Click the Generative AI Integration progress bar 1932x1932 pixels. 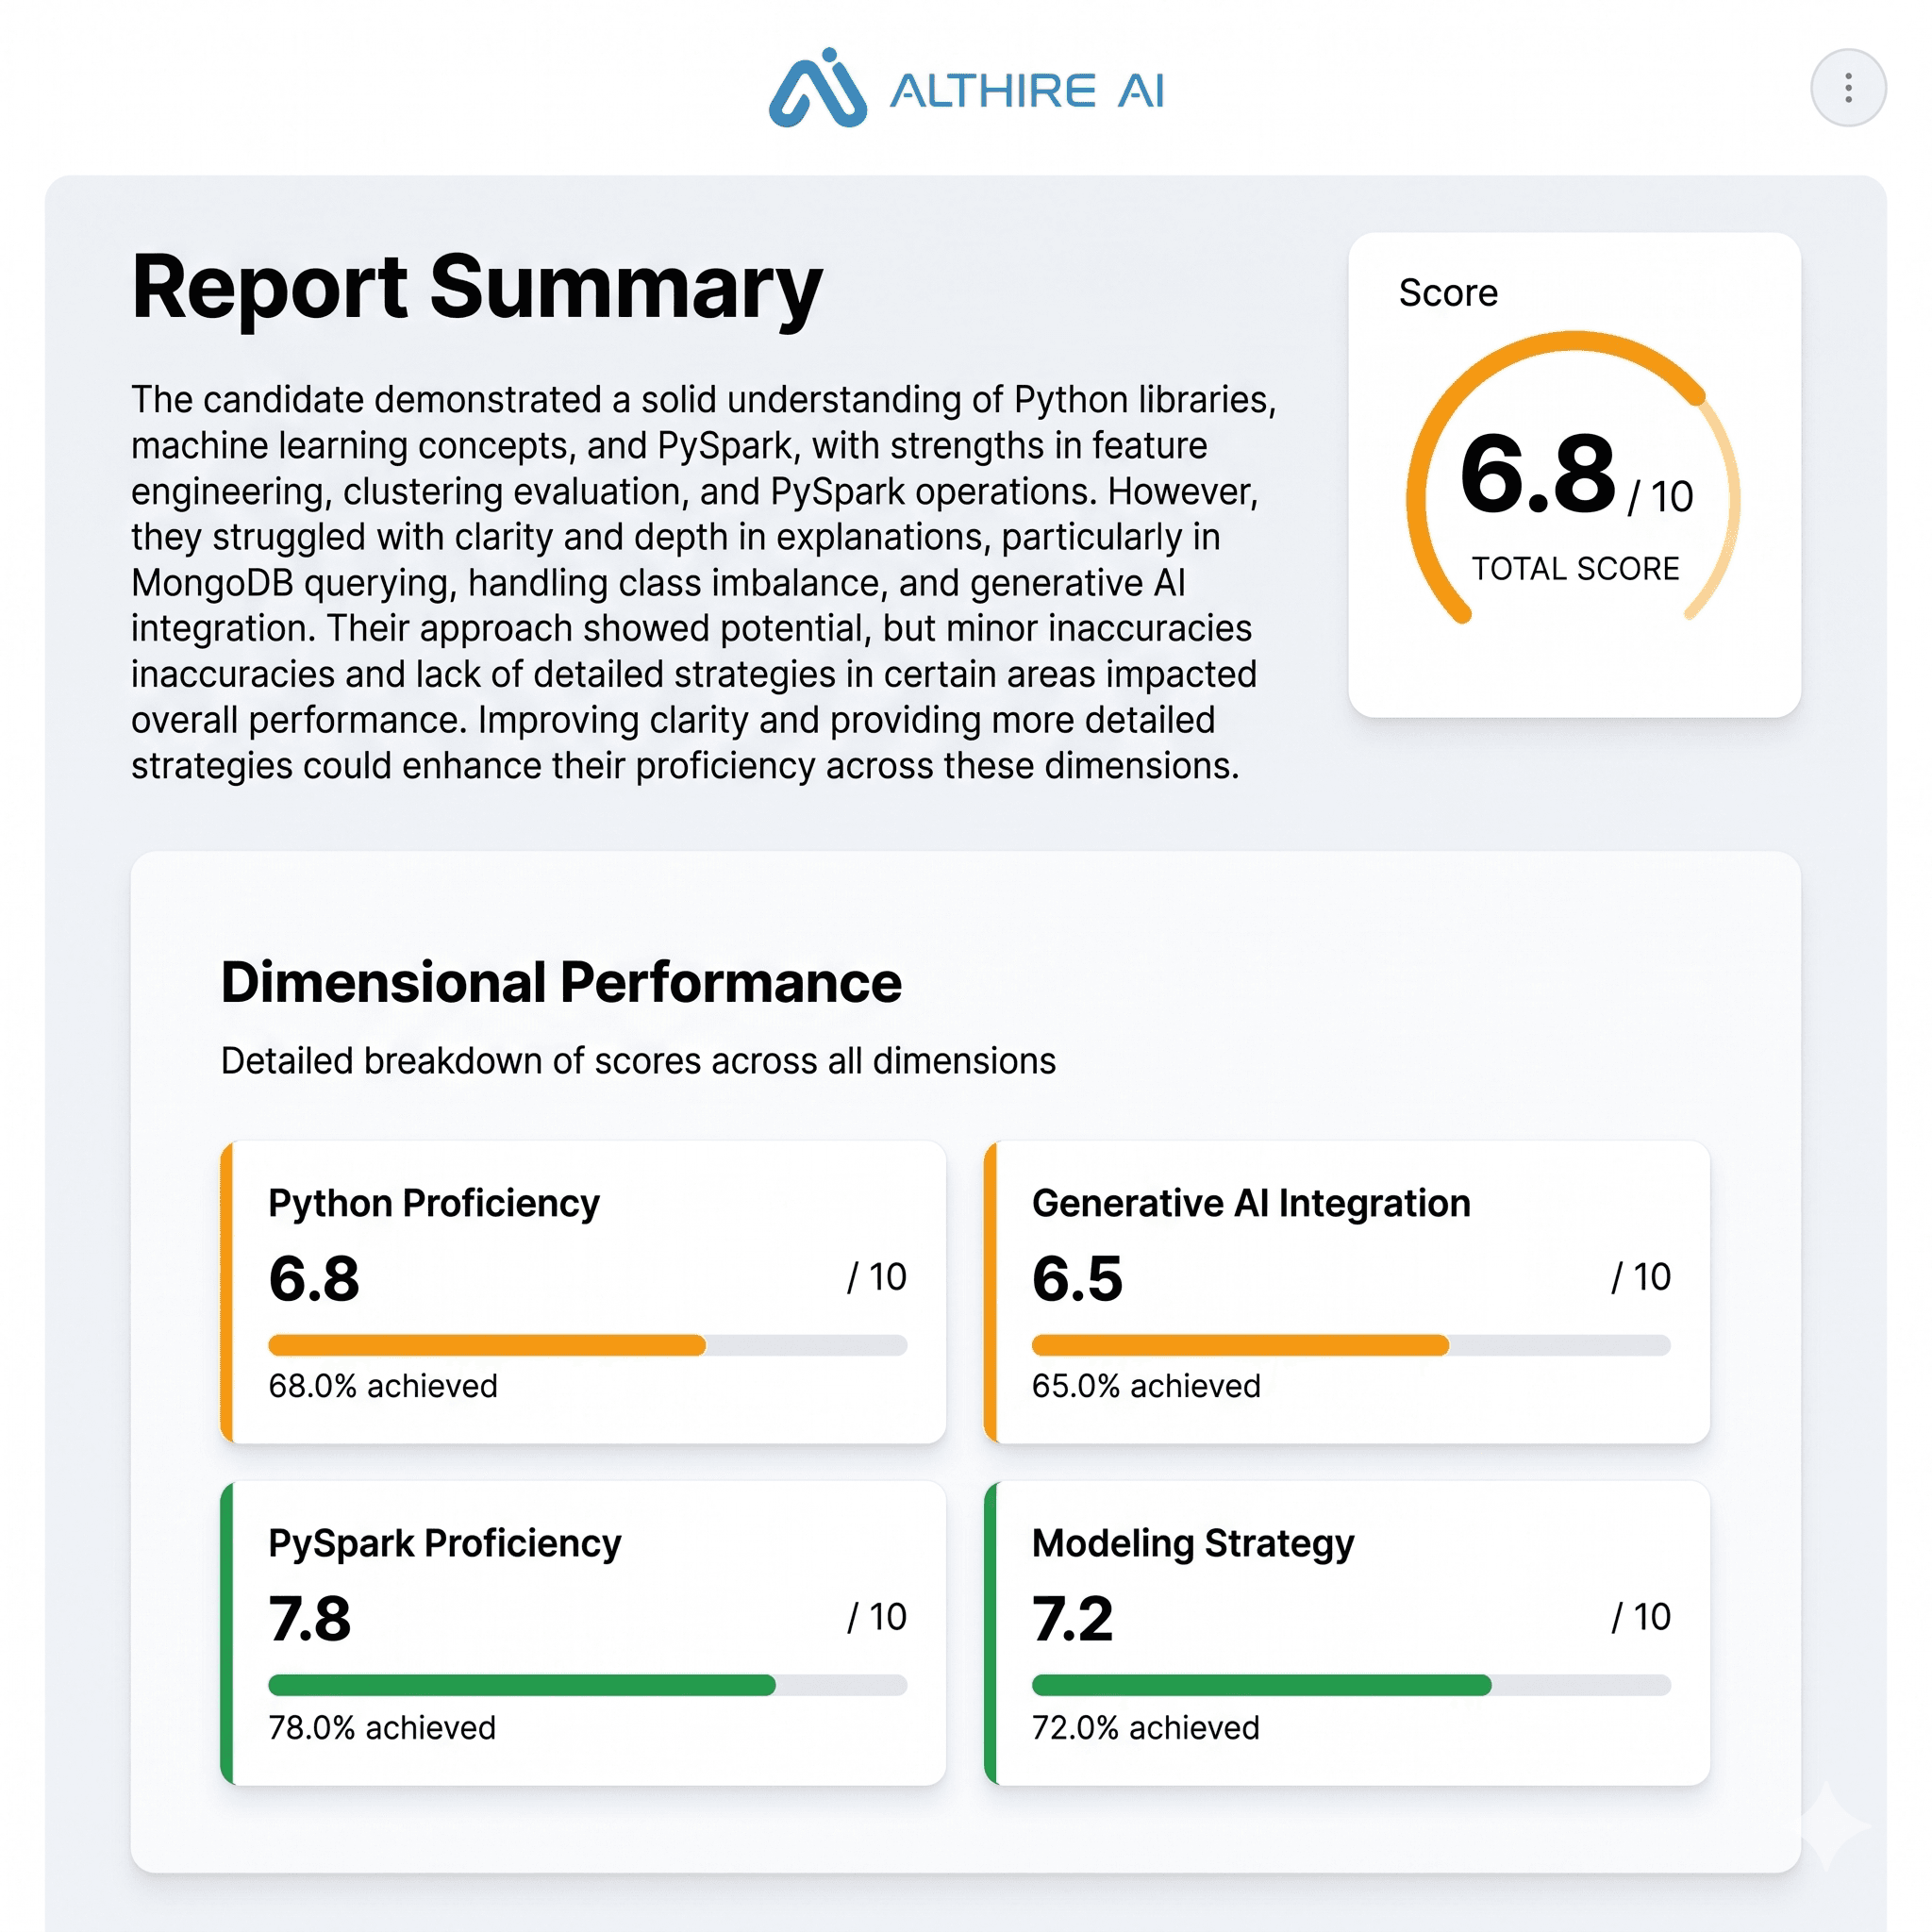pos(1351,1345)
